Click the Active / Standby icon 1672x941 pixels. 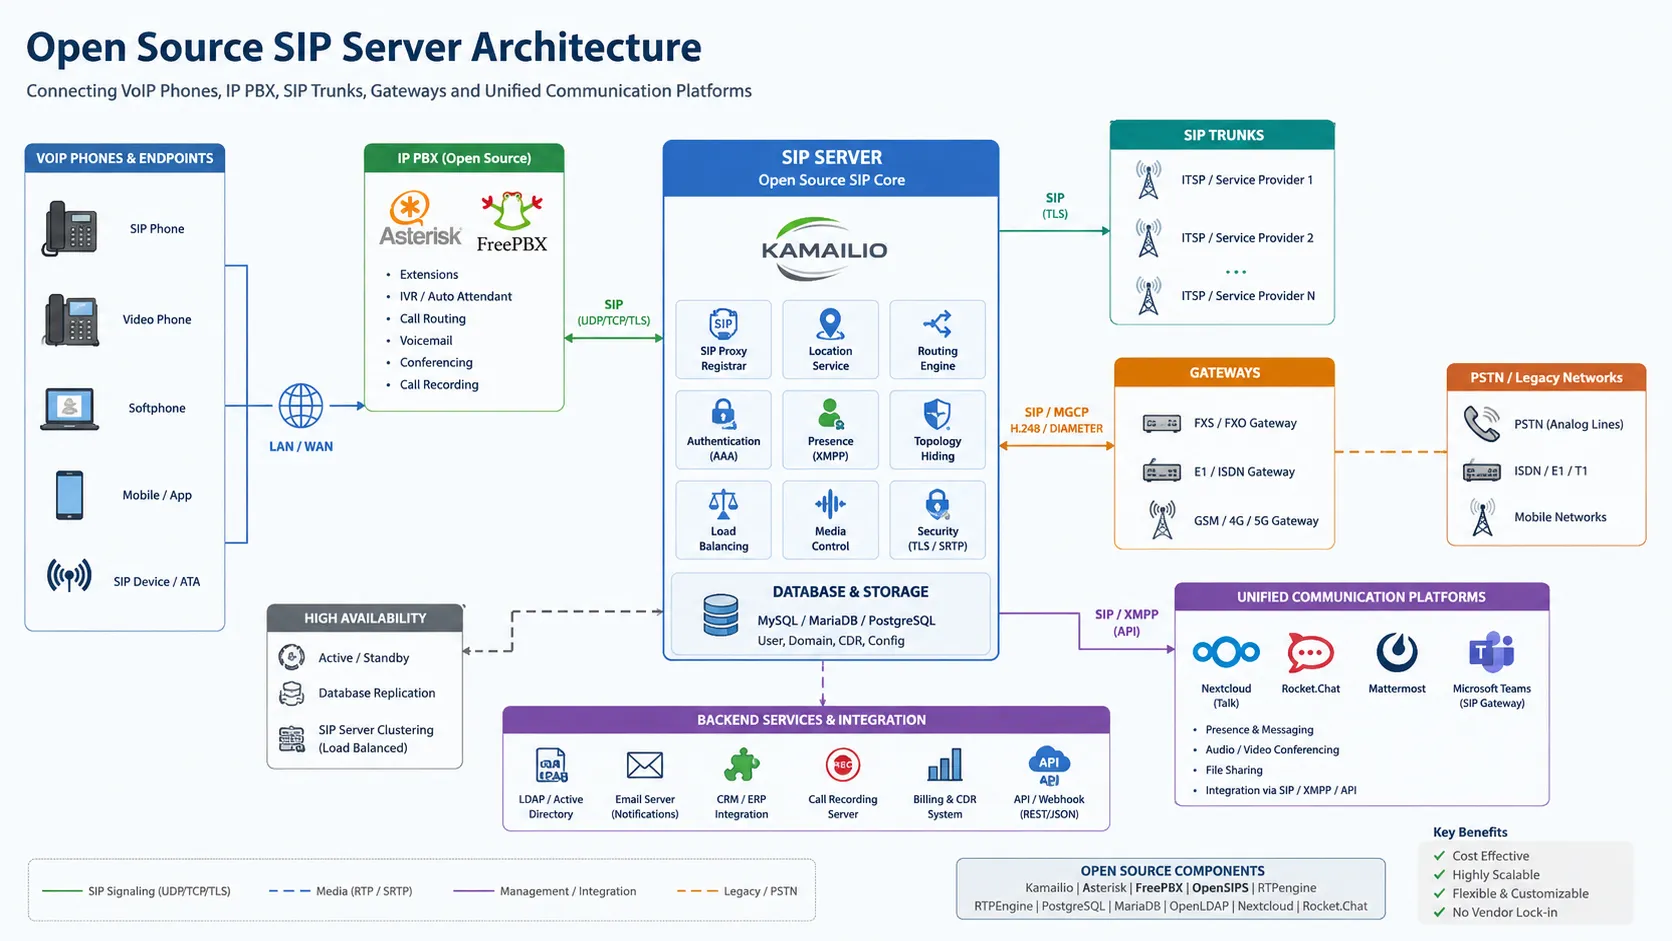291,657
